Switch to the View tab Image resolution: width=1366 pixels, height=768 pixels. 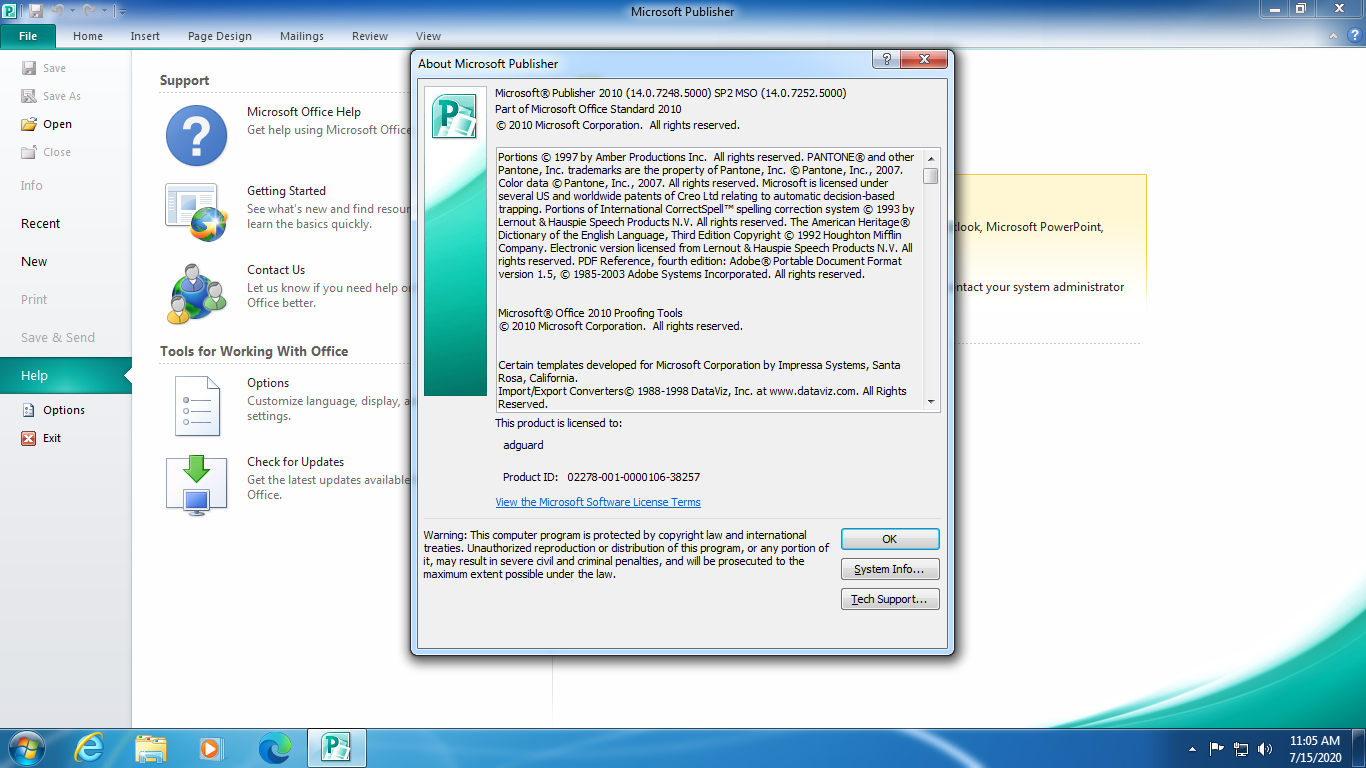(429, 36)
